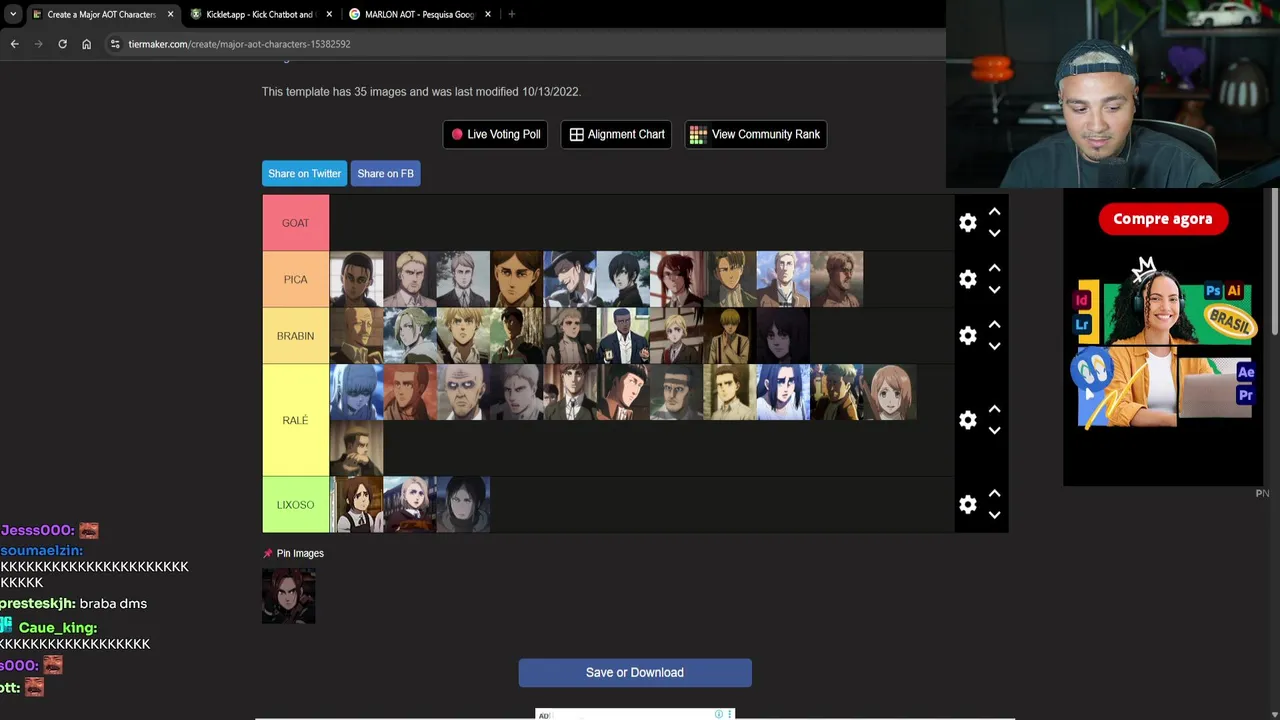Open settings gear for RALÉ tier row
The height and width of the screenshot is (720, 1280).
967,420
